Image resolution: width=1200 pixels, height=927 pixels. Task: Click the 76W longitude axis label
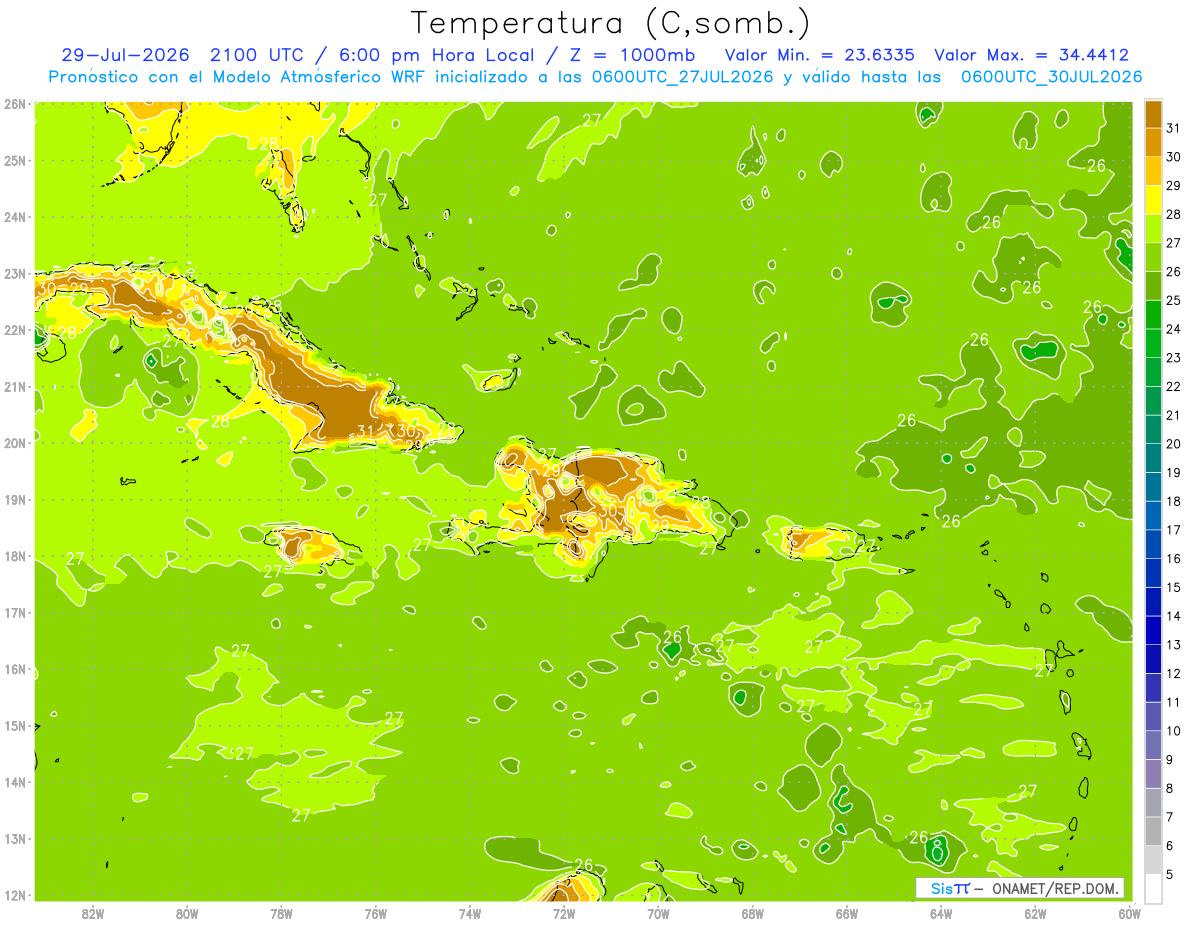[x=376, y=913]
